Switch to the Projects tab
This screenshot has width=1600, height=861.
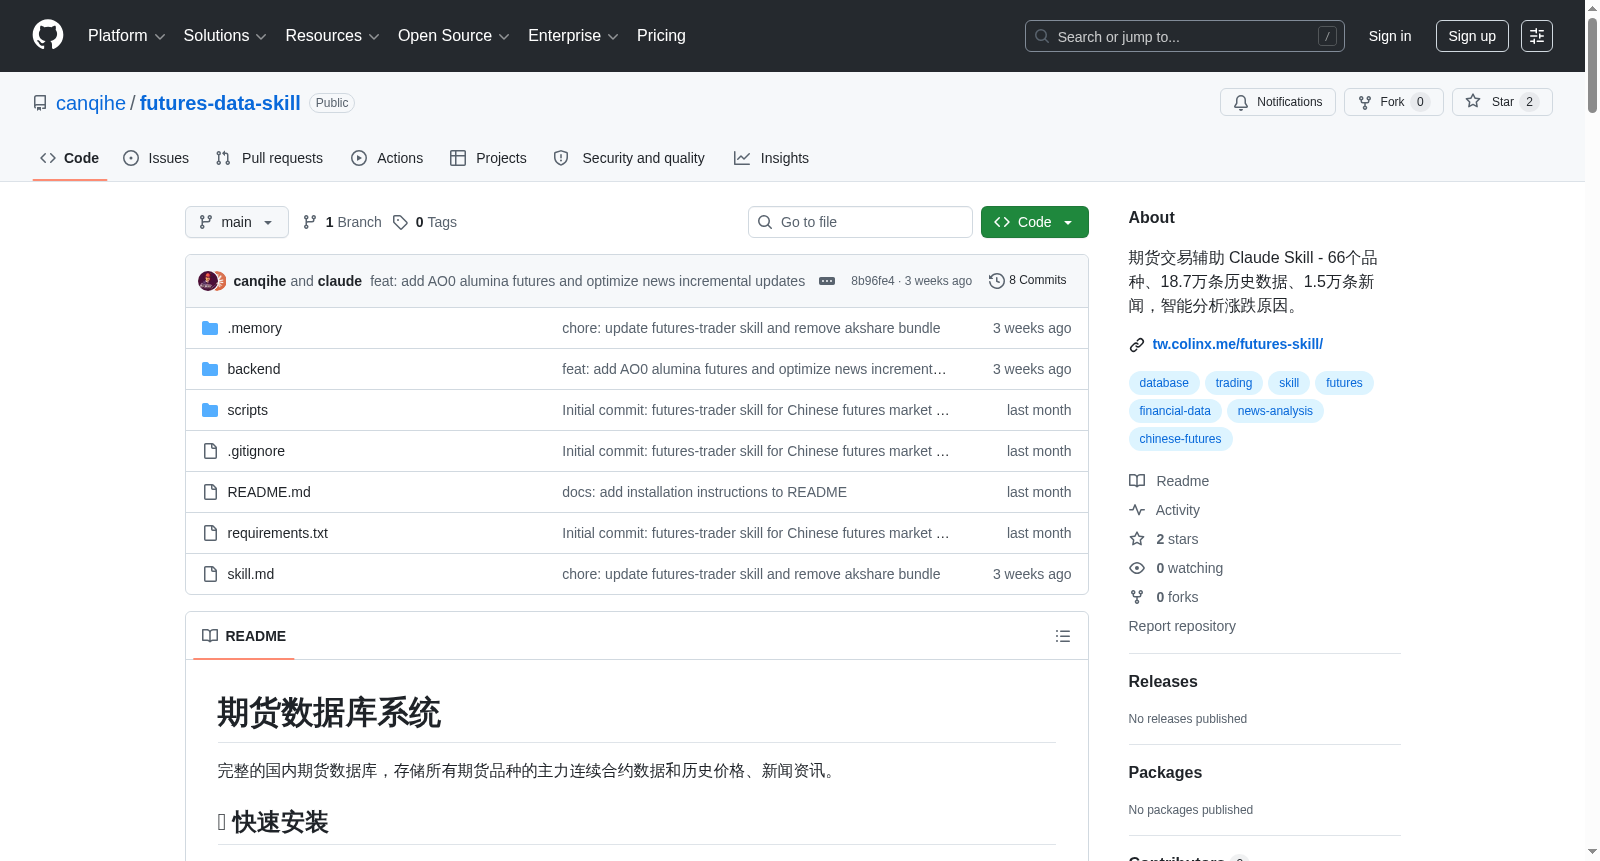pyautogui.click(x=488, y=158)
